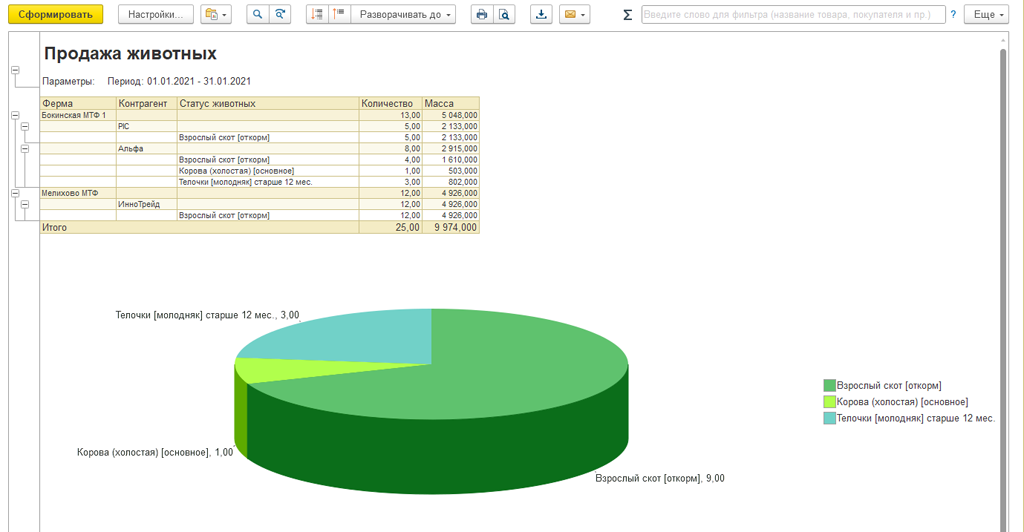Open the send by email dropdown
This screenshot has width=1024, height=532.
click(x=574, y=15)
